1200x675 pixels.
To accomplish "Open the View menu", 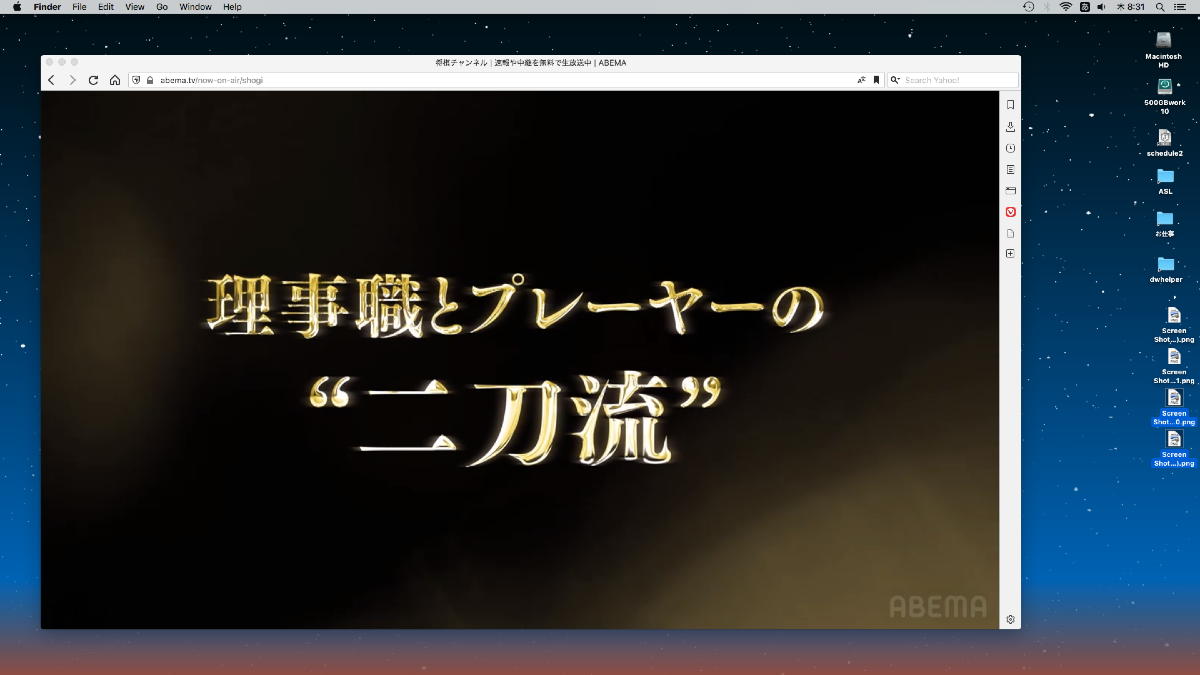I will [135, 7].
